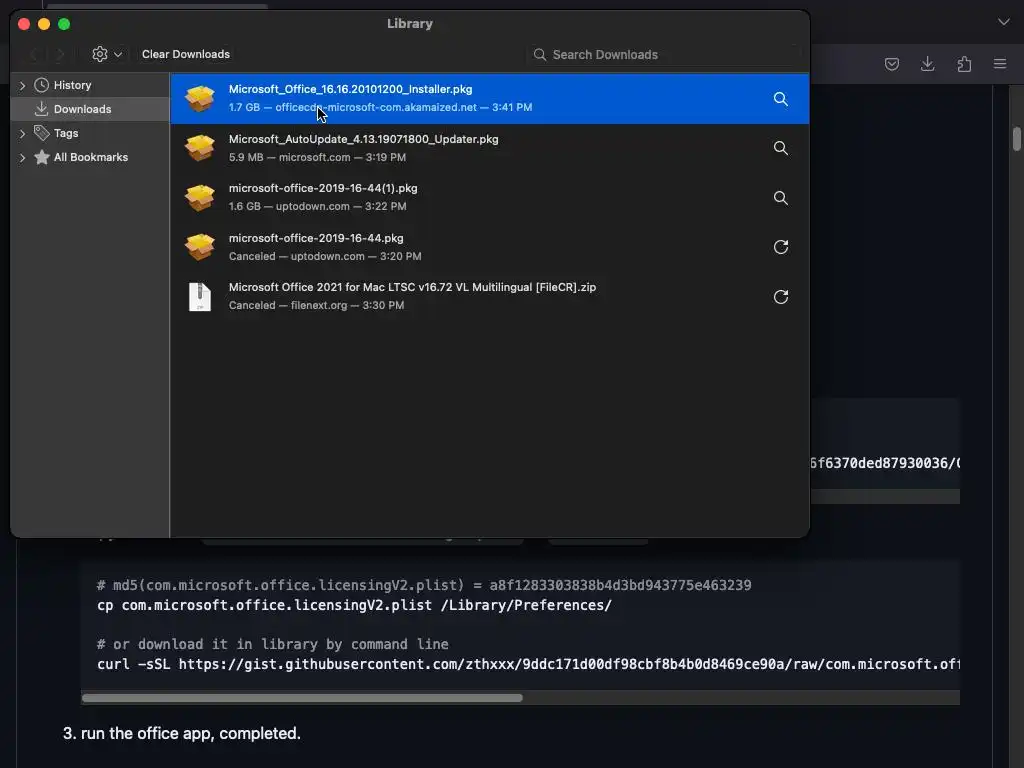1024x768 pixels.
Task: Select microsoft-office-2019-16-44(1).pkg filename
Action: coord(323,188)
